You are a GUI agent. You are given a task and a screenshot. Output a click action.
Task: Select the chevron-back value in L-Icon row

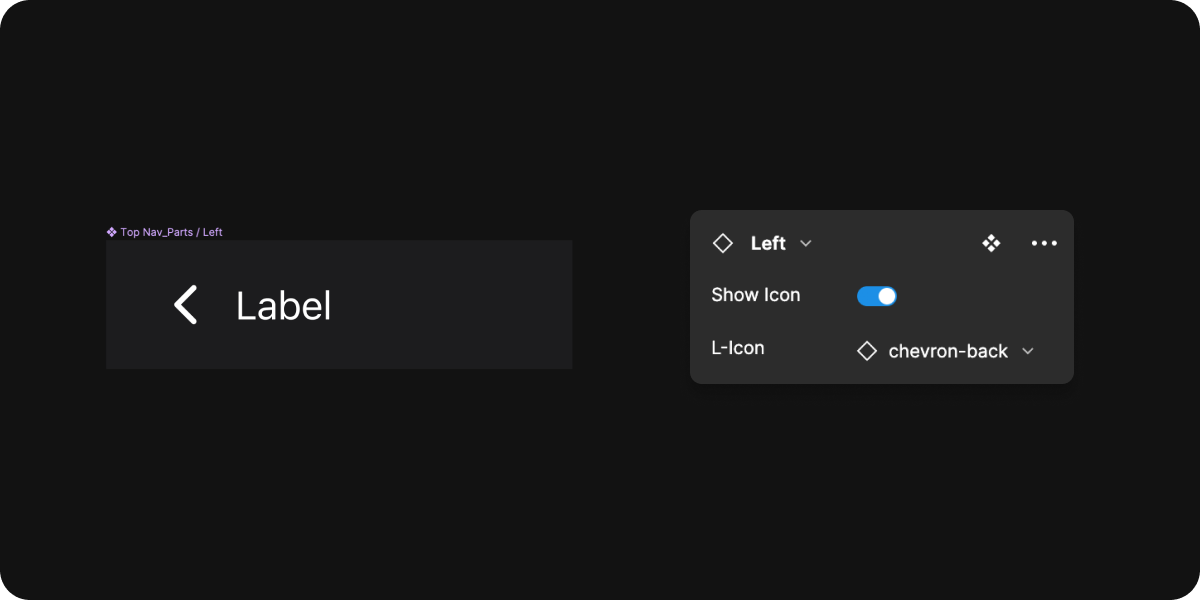click(x=947, y=351)
